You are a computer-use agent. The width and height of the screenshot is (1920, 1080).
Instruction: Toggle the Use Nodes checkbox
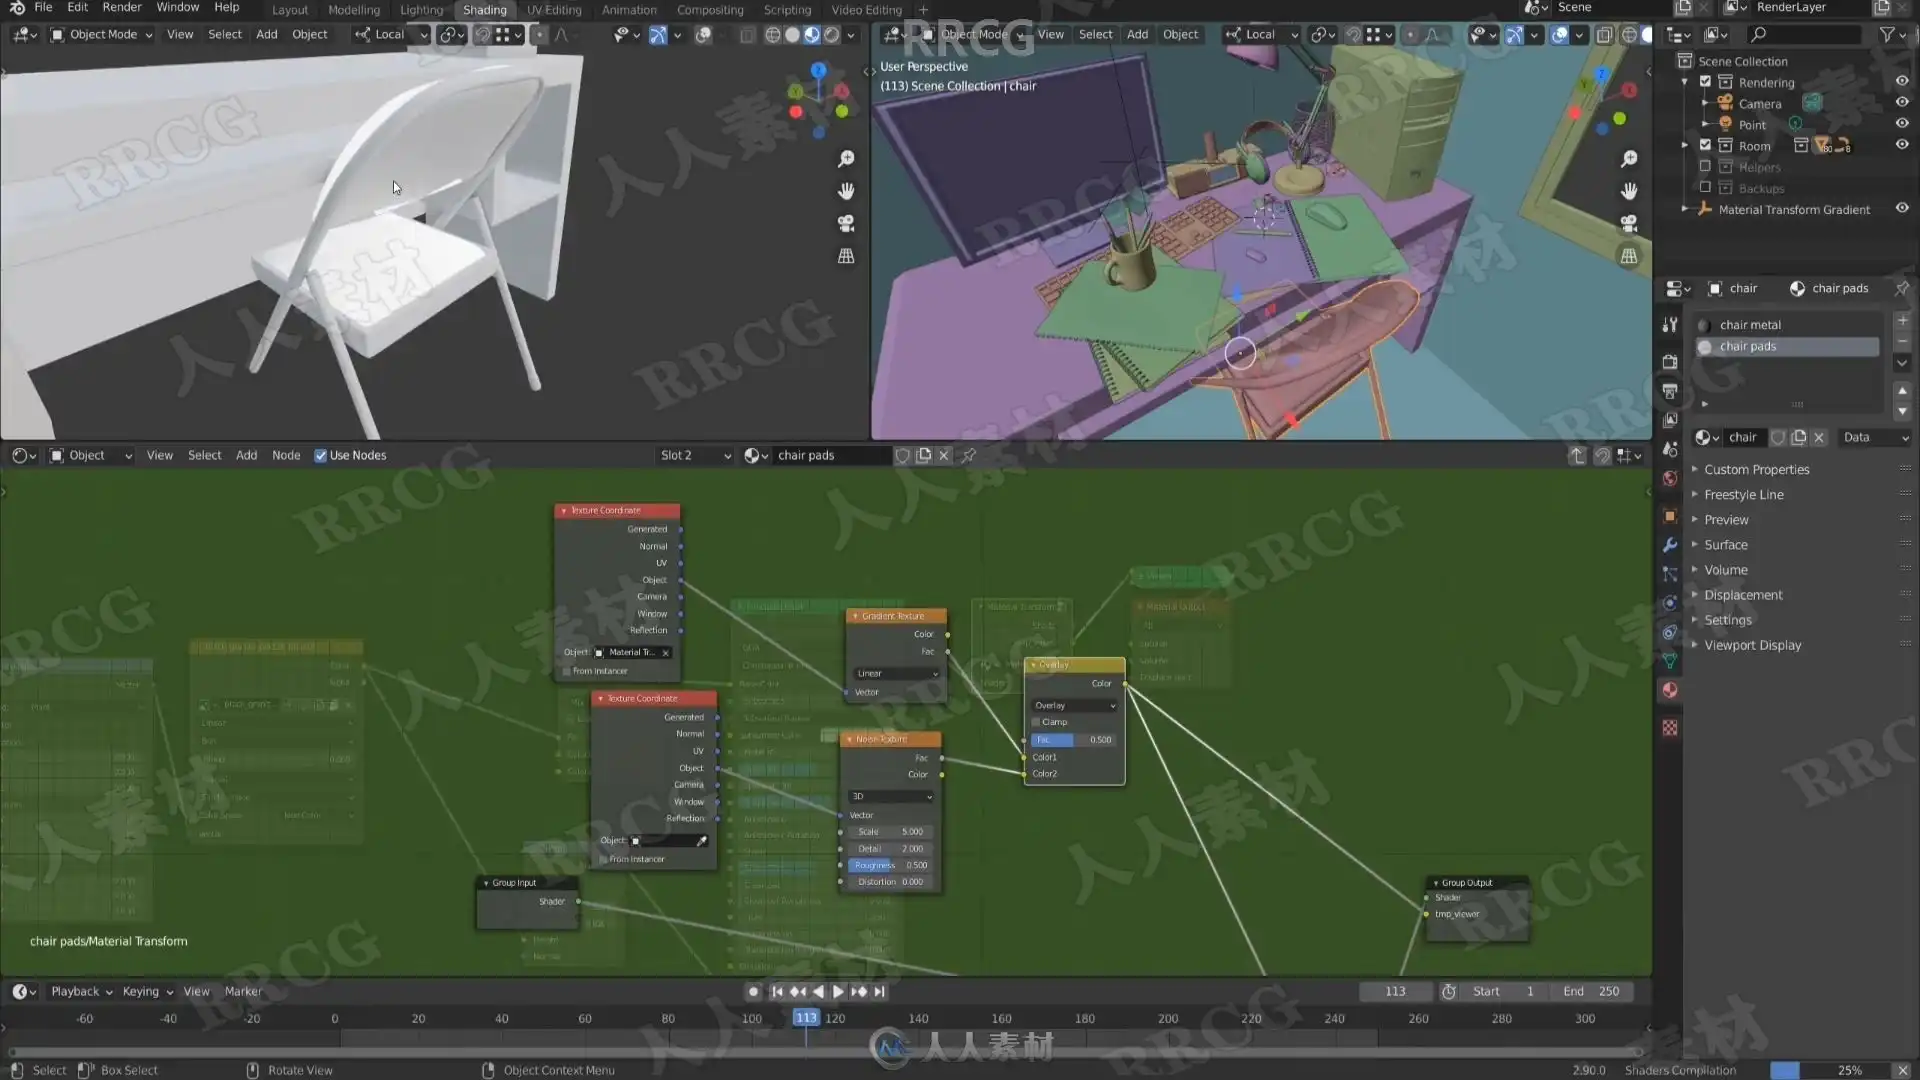pyautogui.click(x=321, y=456)
